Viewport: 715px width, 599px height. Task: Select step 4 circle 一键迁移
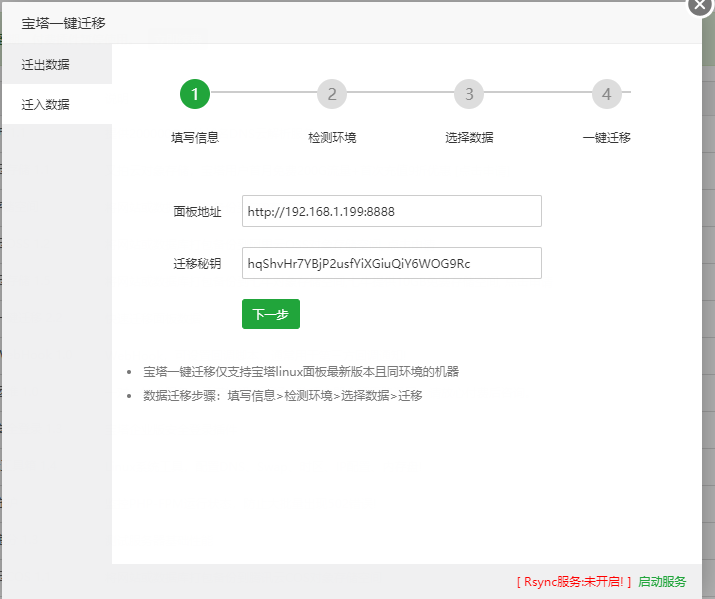pos(606,94)
